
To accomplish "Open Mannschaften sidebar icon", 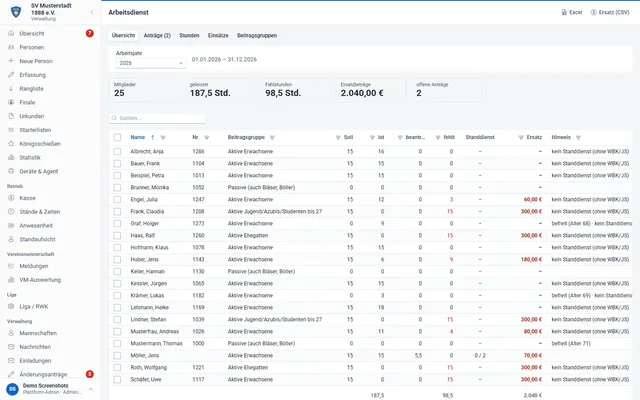I will pos(11,333).
